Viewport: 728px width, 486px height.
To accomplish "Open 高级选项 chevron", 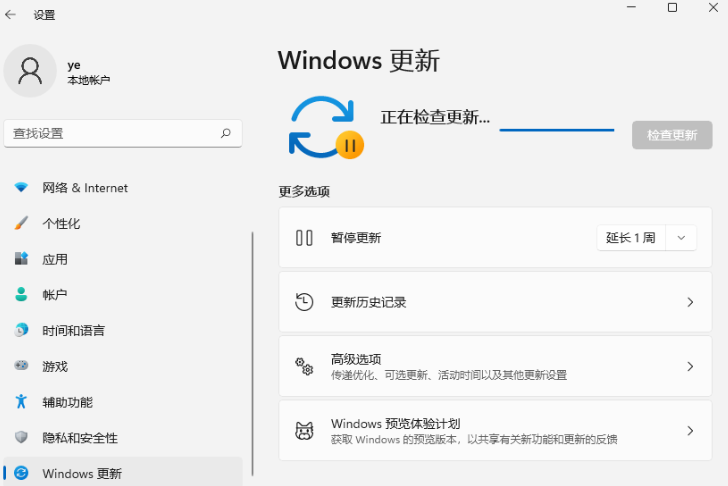I will coord(690,366).
